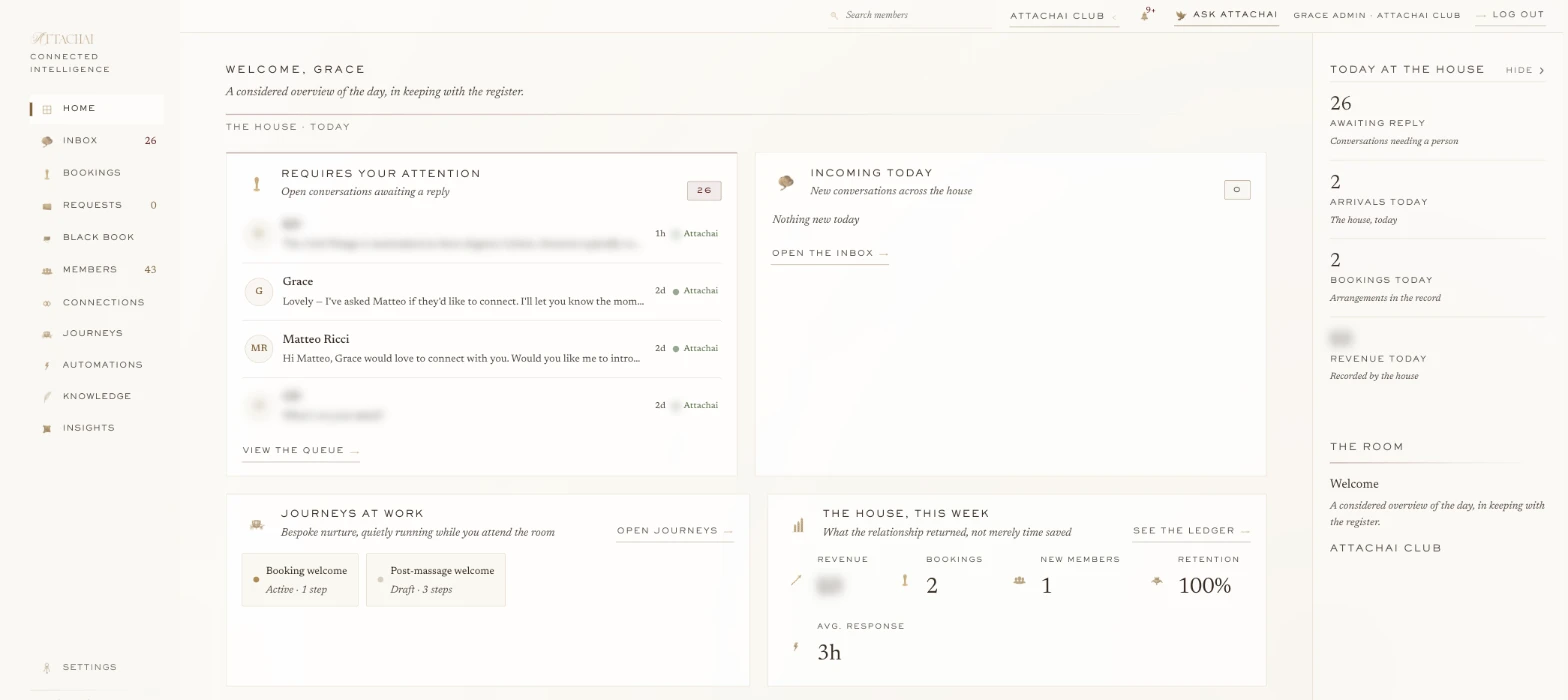The height and width of the screenshot is (700, 1568).
Task: Open the blurred conversation from 1h ago
Action: click(481, 234)
